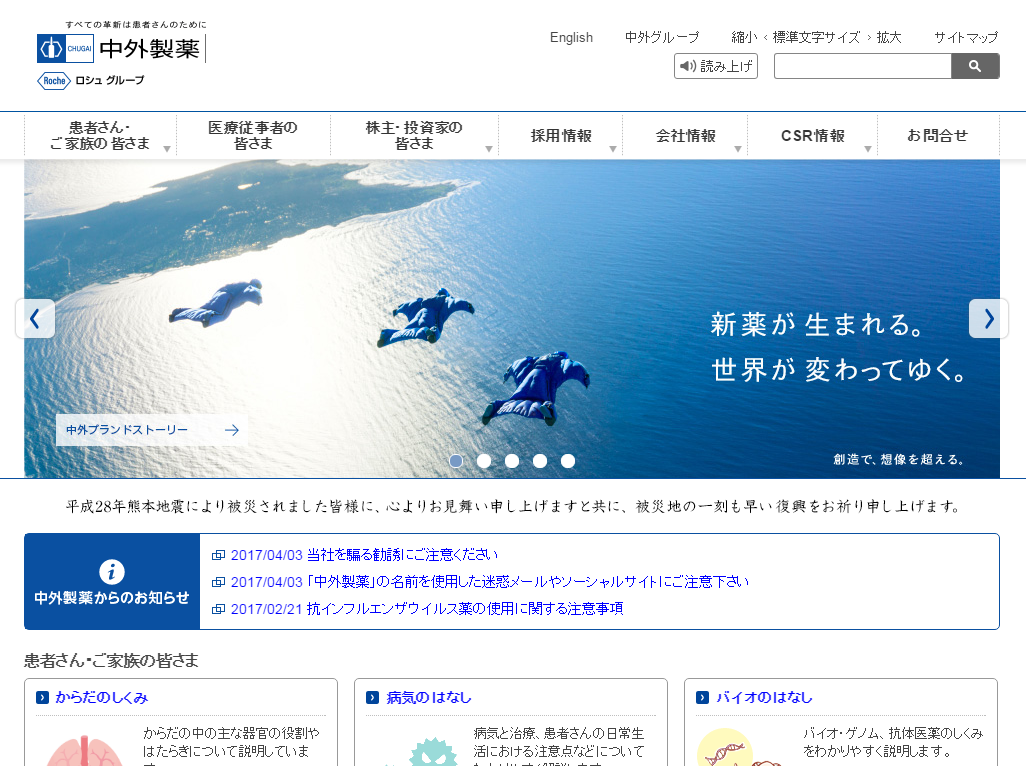The width and height of the screenshot is (1026, 766).
Task: Click the Roche group logo
Action: tap(90, 80)
